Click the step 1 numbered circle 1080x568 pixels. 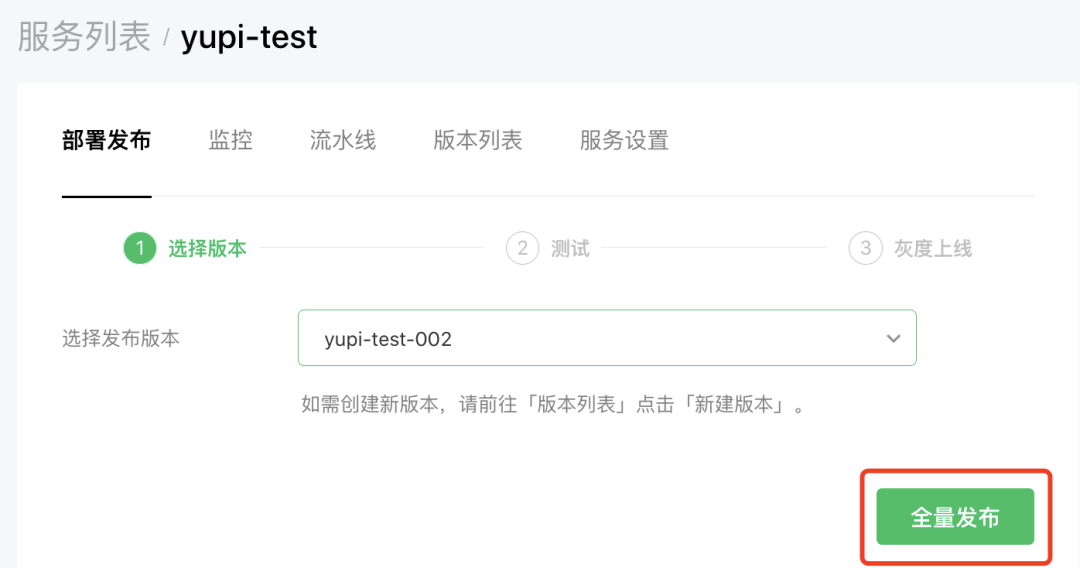[140, 248]
